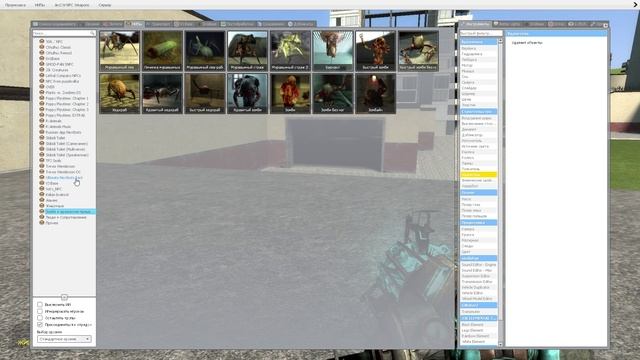Spawn the Личинка муравьиного льва NPC
Viewport: 640px width, 360px height.
[x=162, y=51]
